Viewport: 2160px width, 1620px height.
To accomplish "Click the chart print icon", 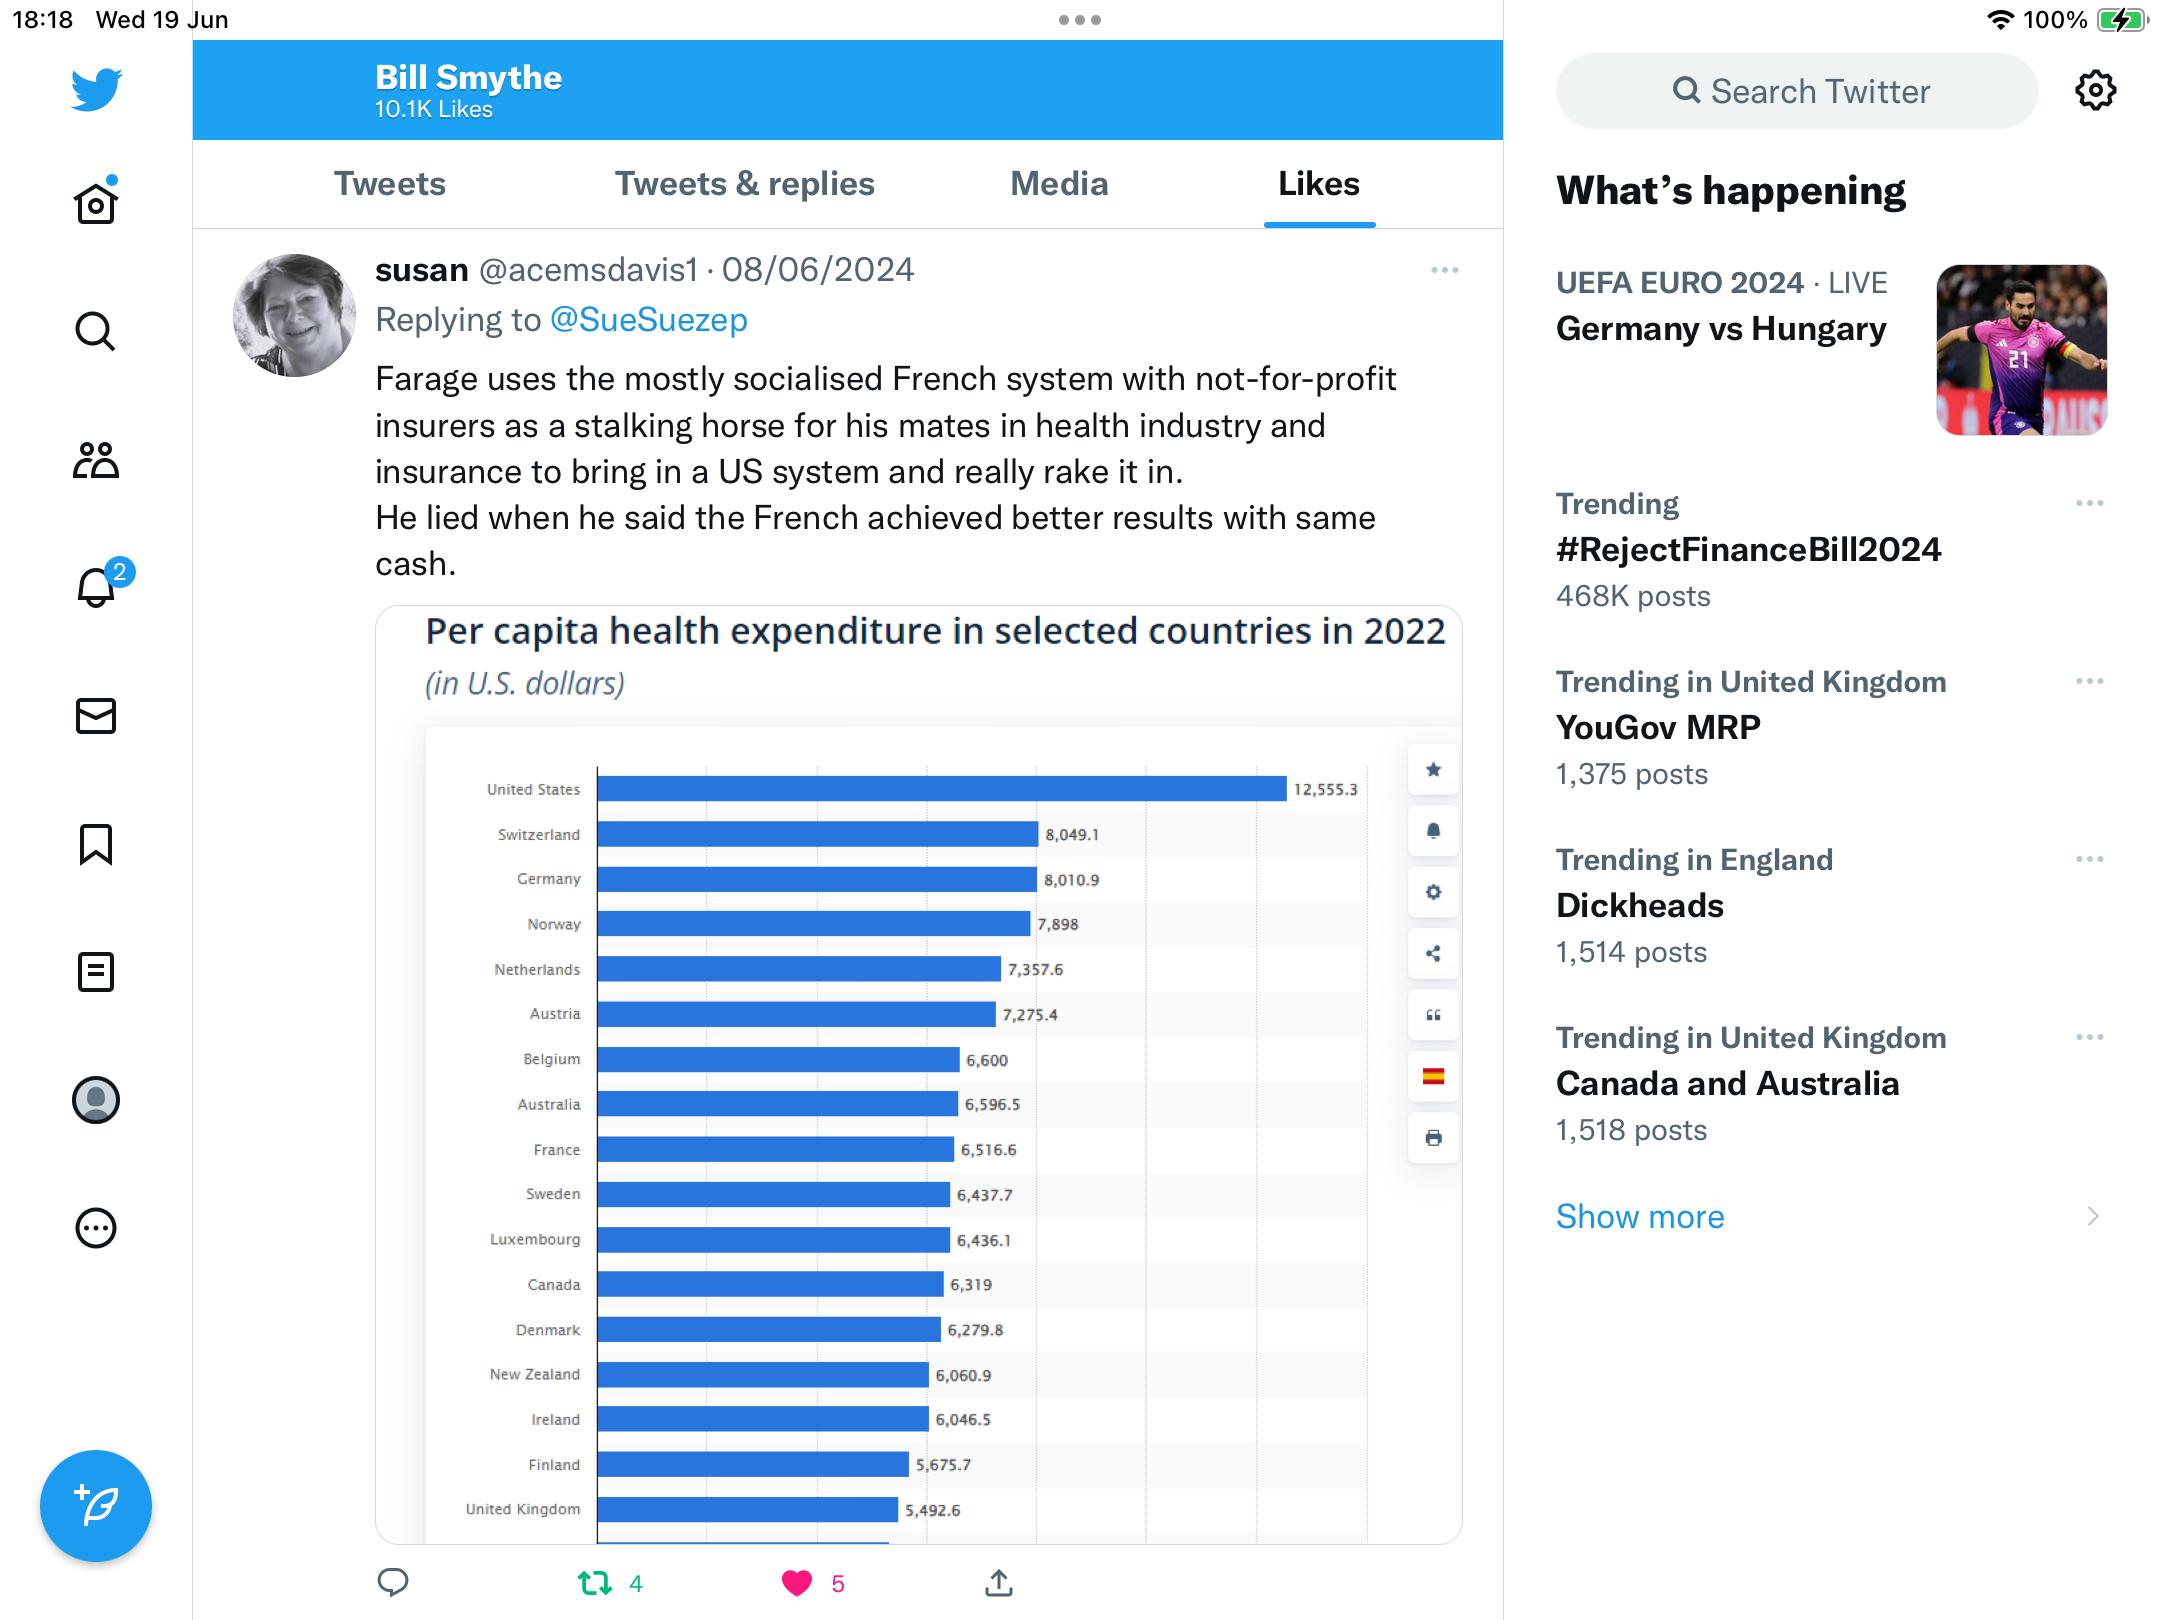I will pyautogui.click(x=1433, y=1138).
